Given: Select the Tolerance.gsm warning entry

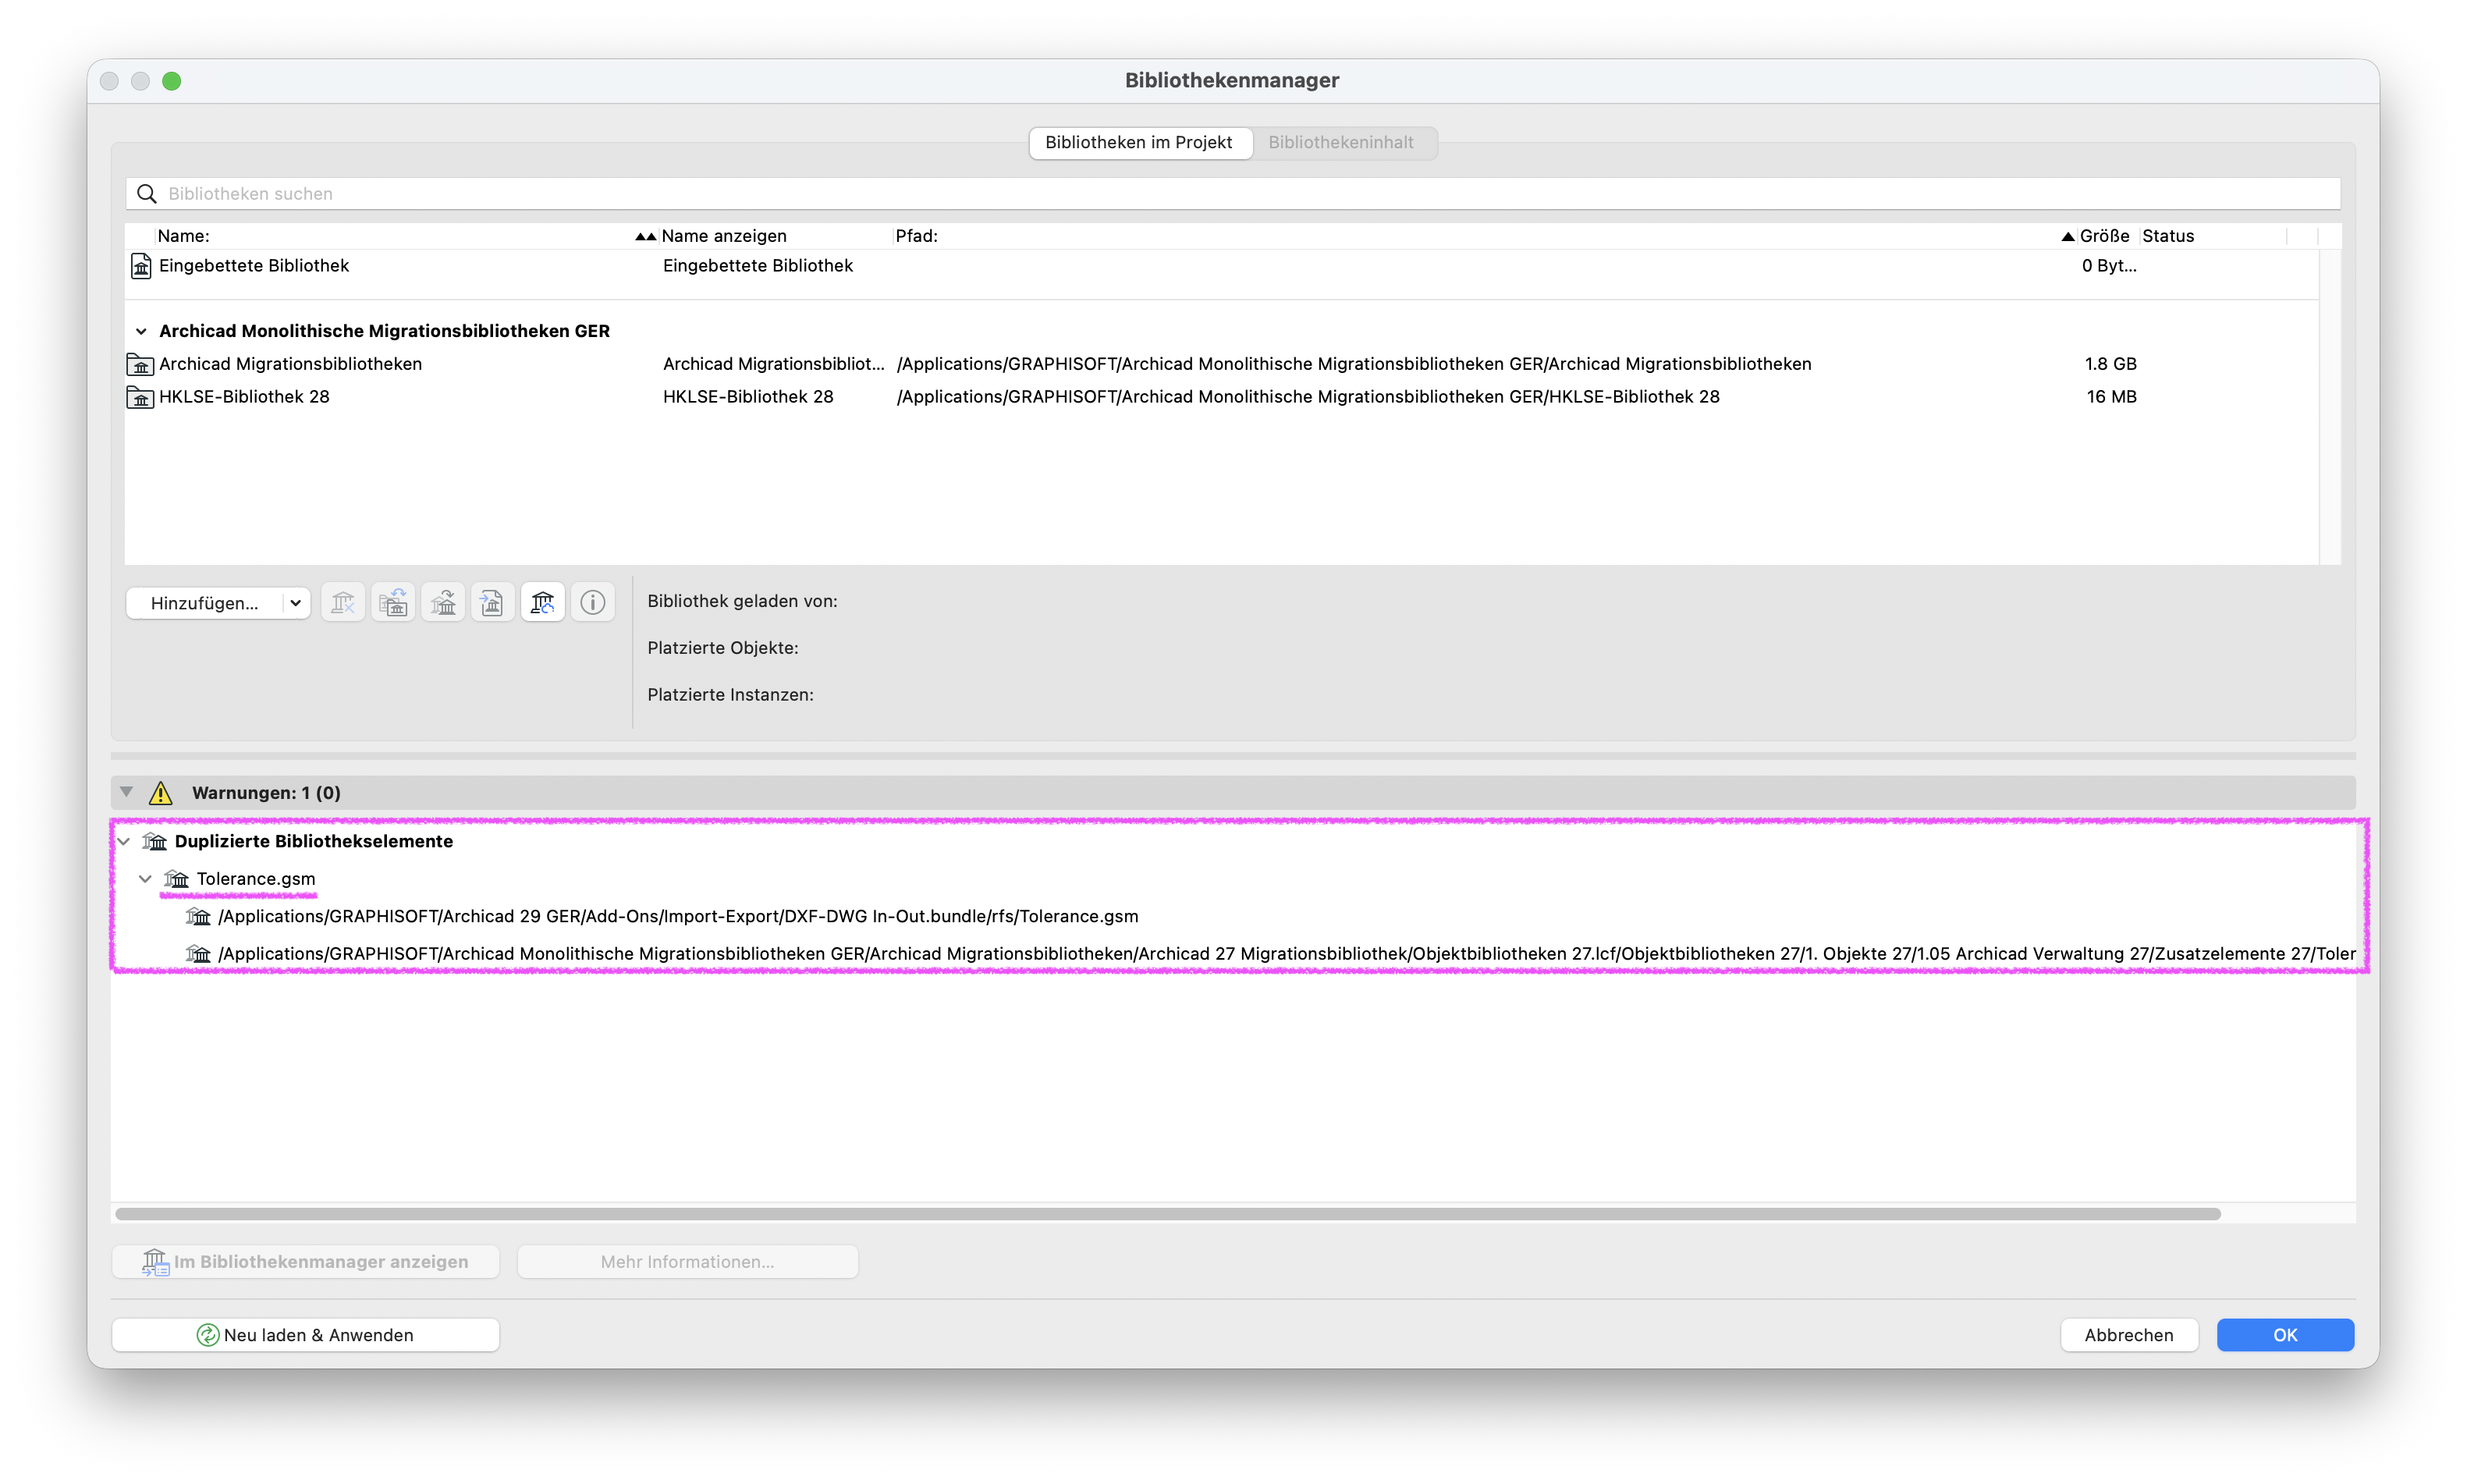Looking at the screenshot, I should click(256, 879).
